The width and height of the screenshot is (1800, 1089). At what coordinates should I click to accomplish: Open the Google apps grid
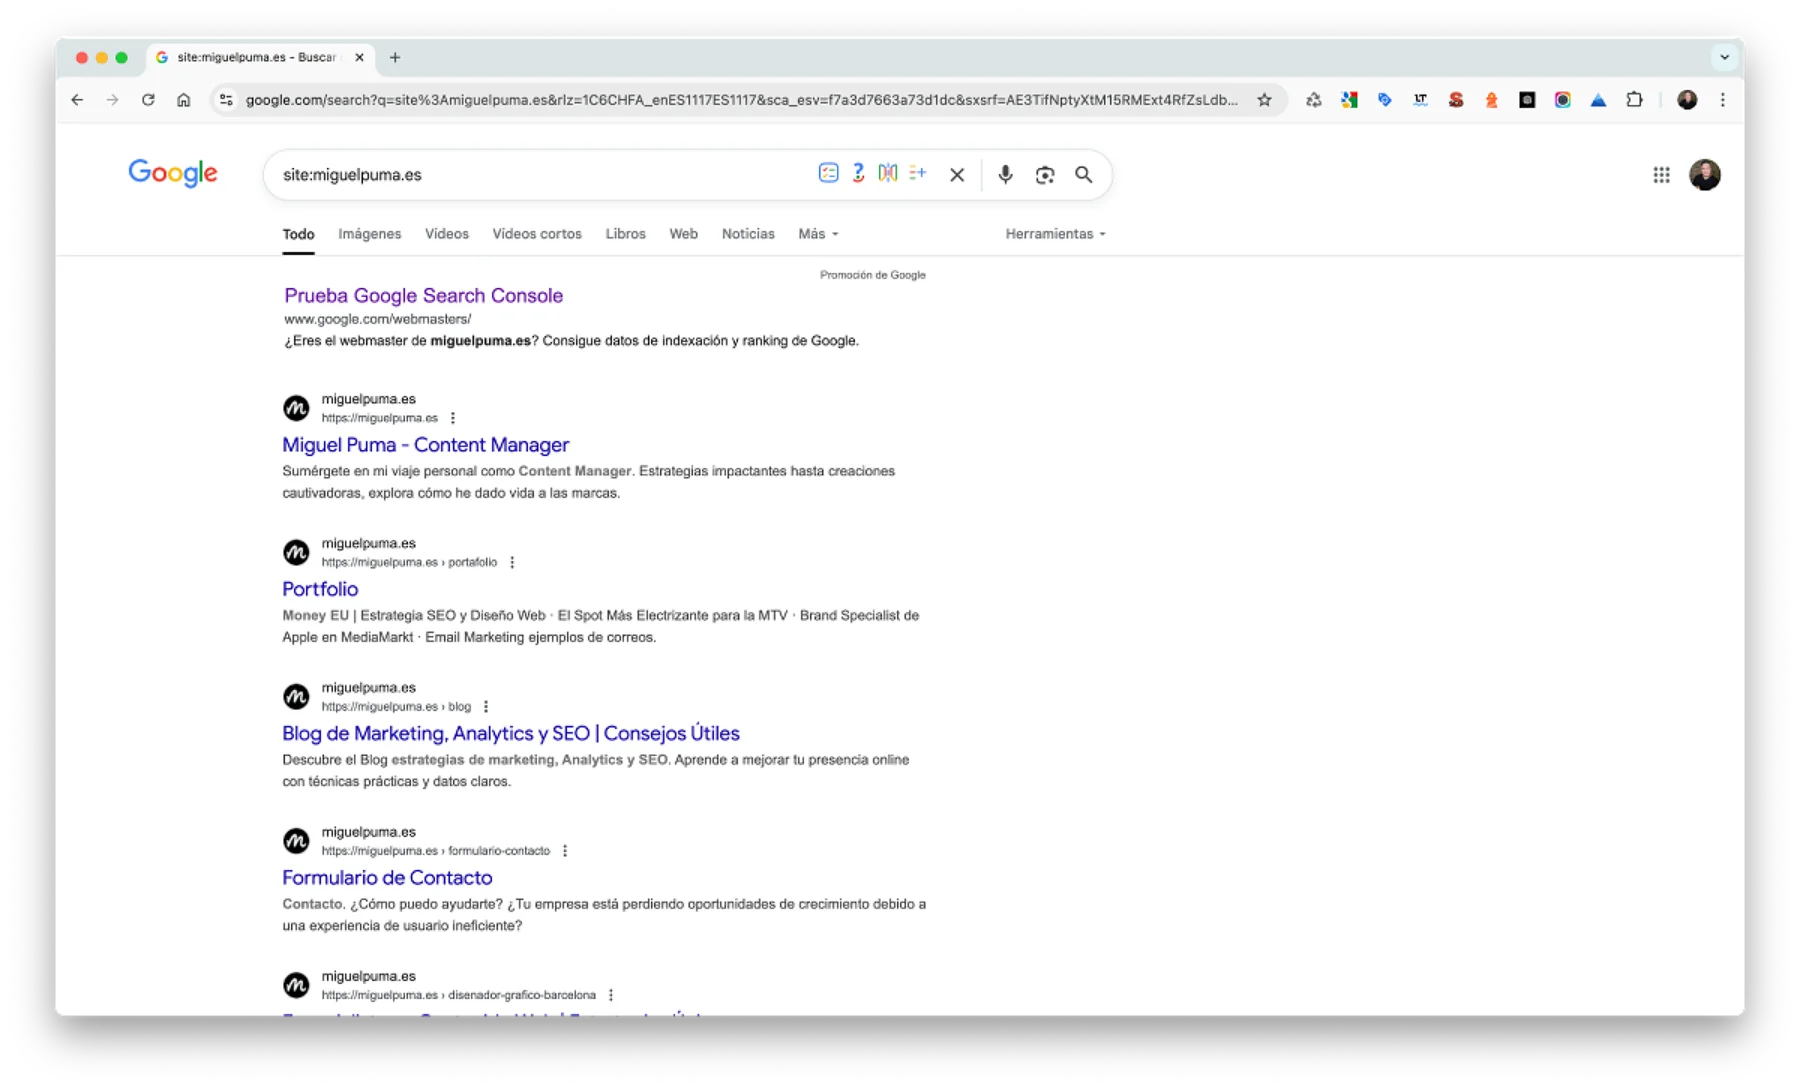click(x=1661, y=175)
